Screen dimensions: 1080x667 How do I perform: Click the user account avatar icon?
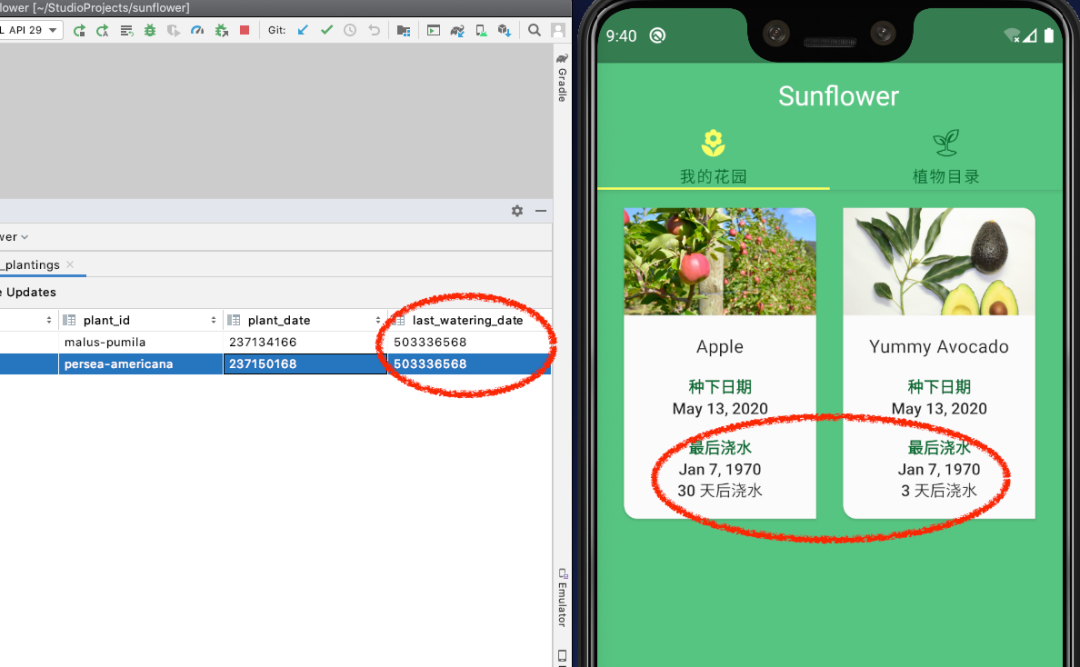coord(559,30)
